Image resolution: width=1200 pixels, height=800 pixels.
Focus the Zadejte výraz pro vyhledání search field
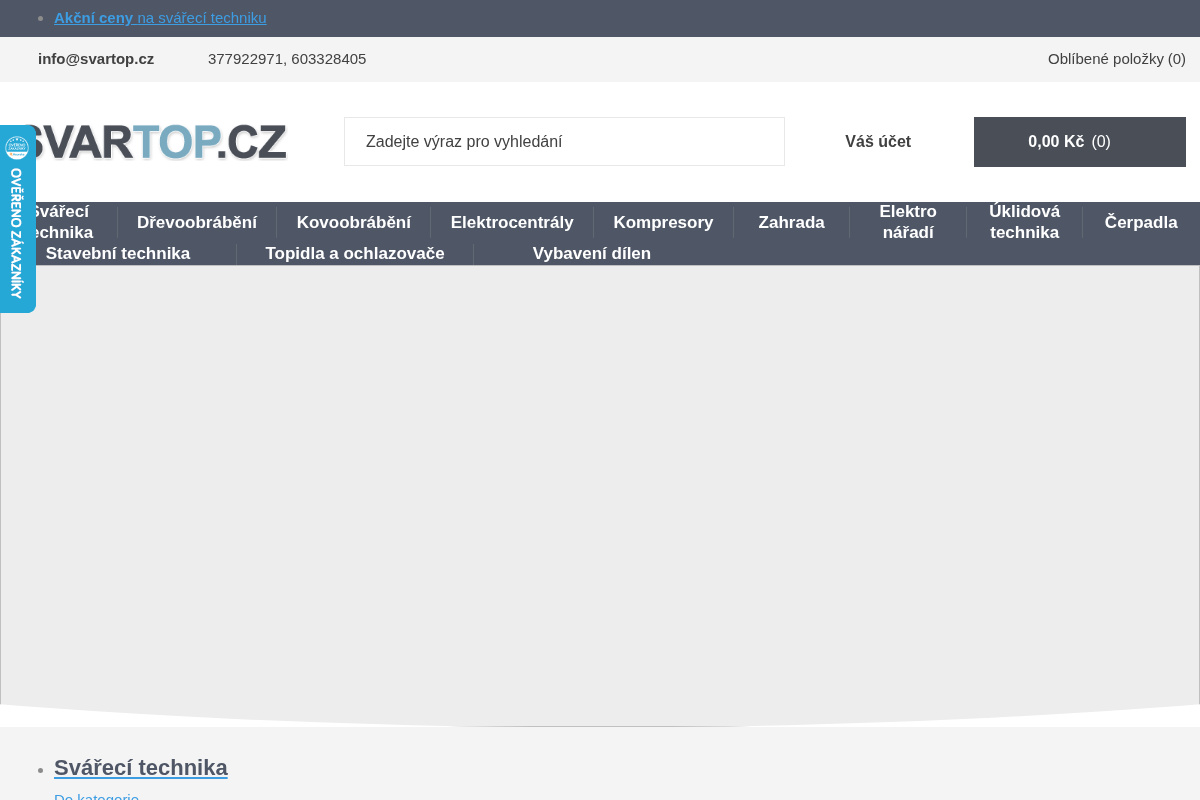click(x=564, y=142)
